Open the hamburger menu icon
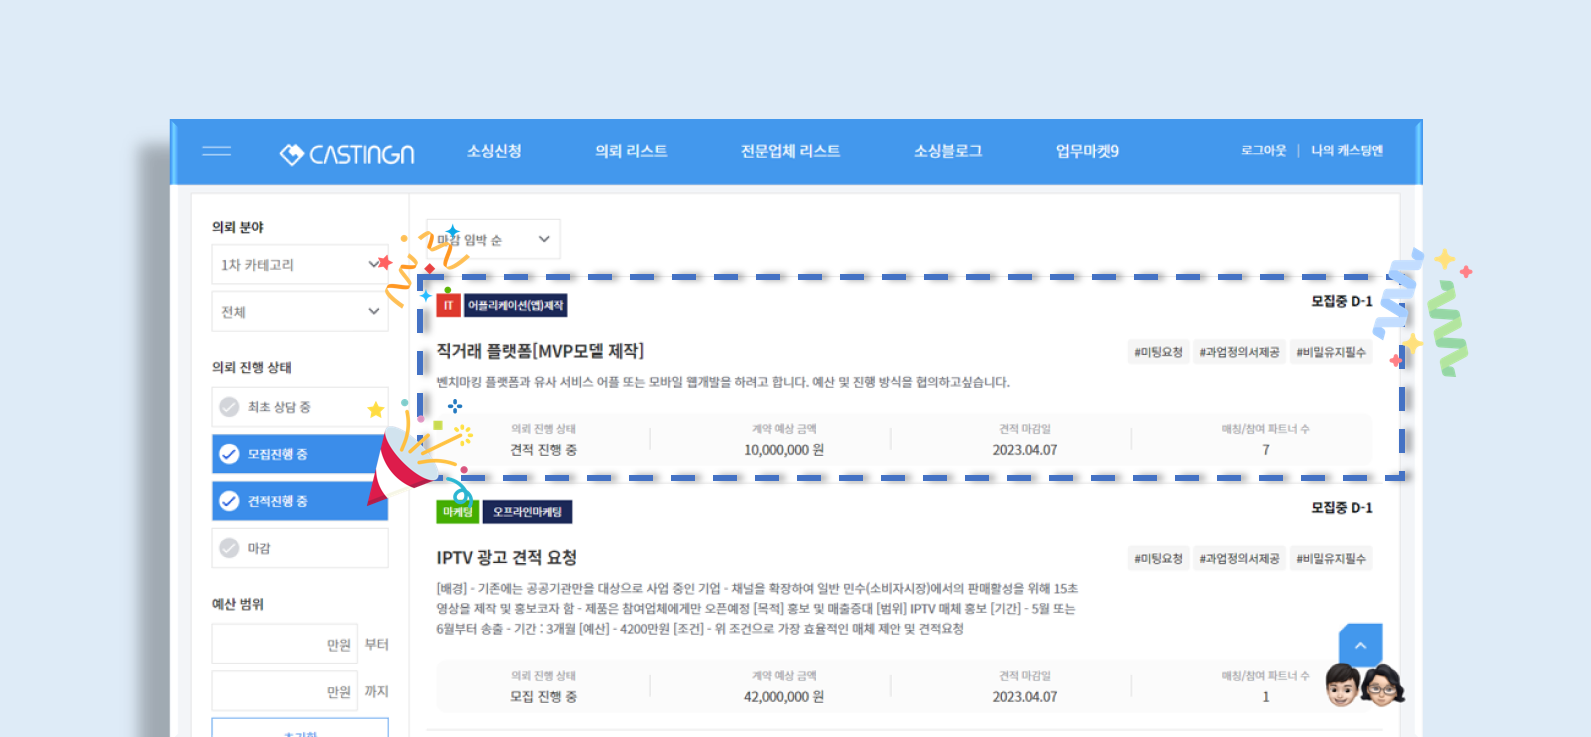 point(216,152)
